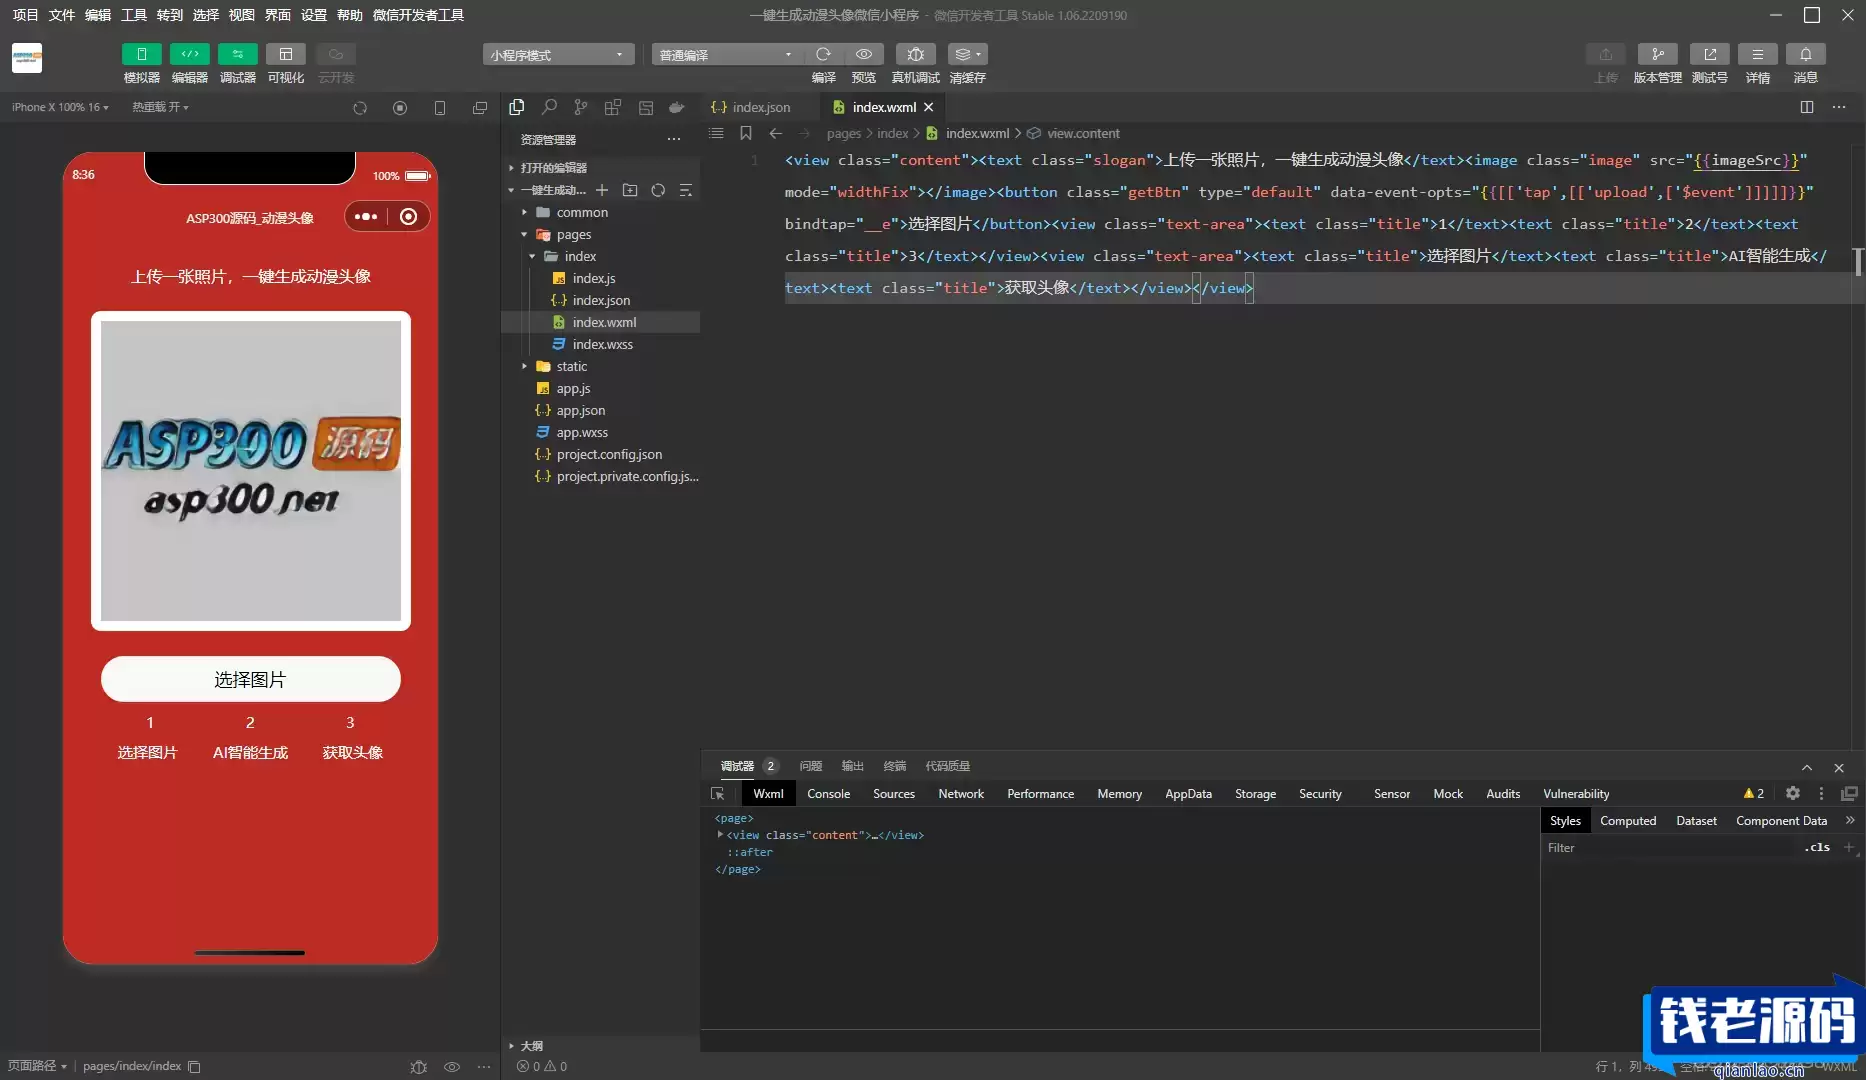Click the element inspector picker icon
This screenshot has width=1866, height=1080.
point(718,794)
